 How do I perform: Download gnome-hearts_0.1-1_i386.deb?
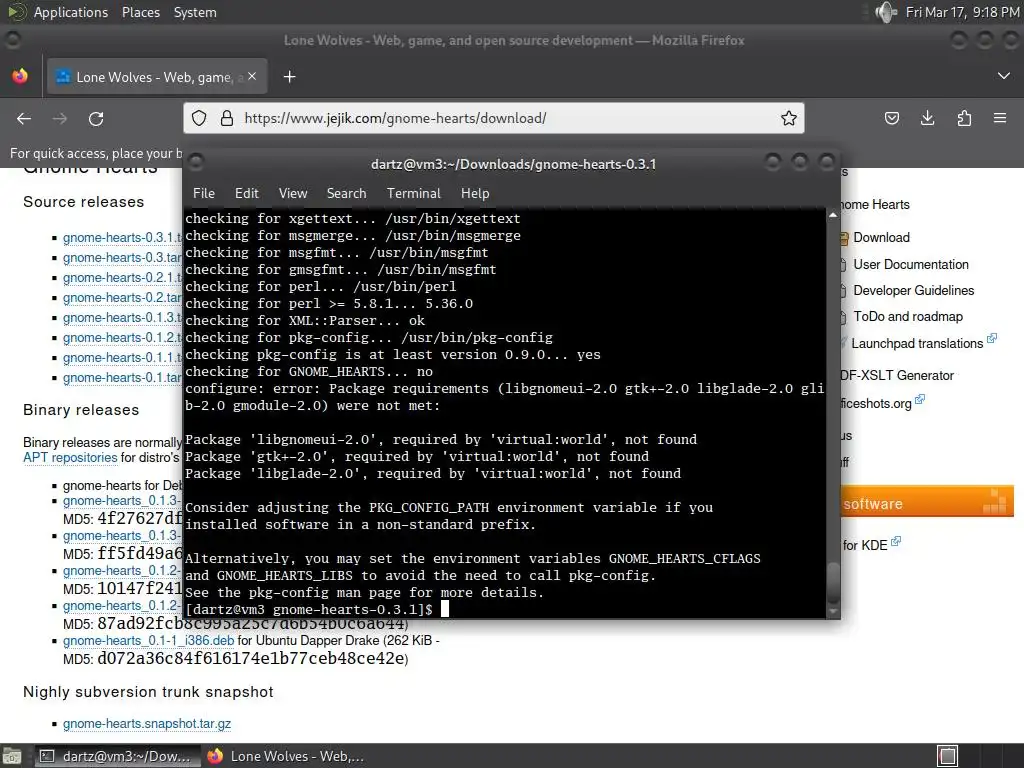(148, 641)
